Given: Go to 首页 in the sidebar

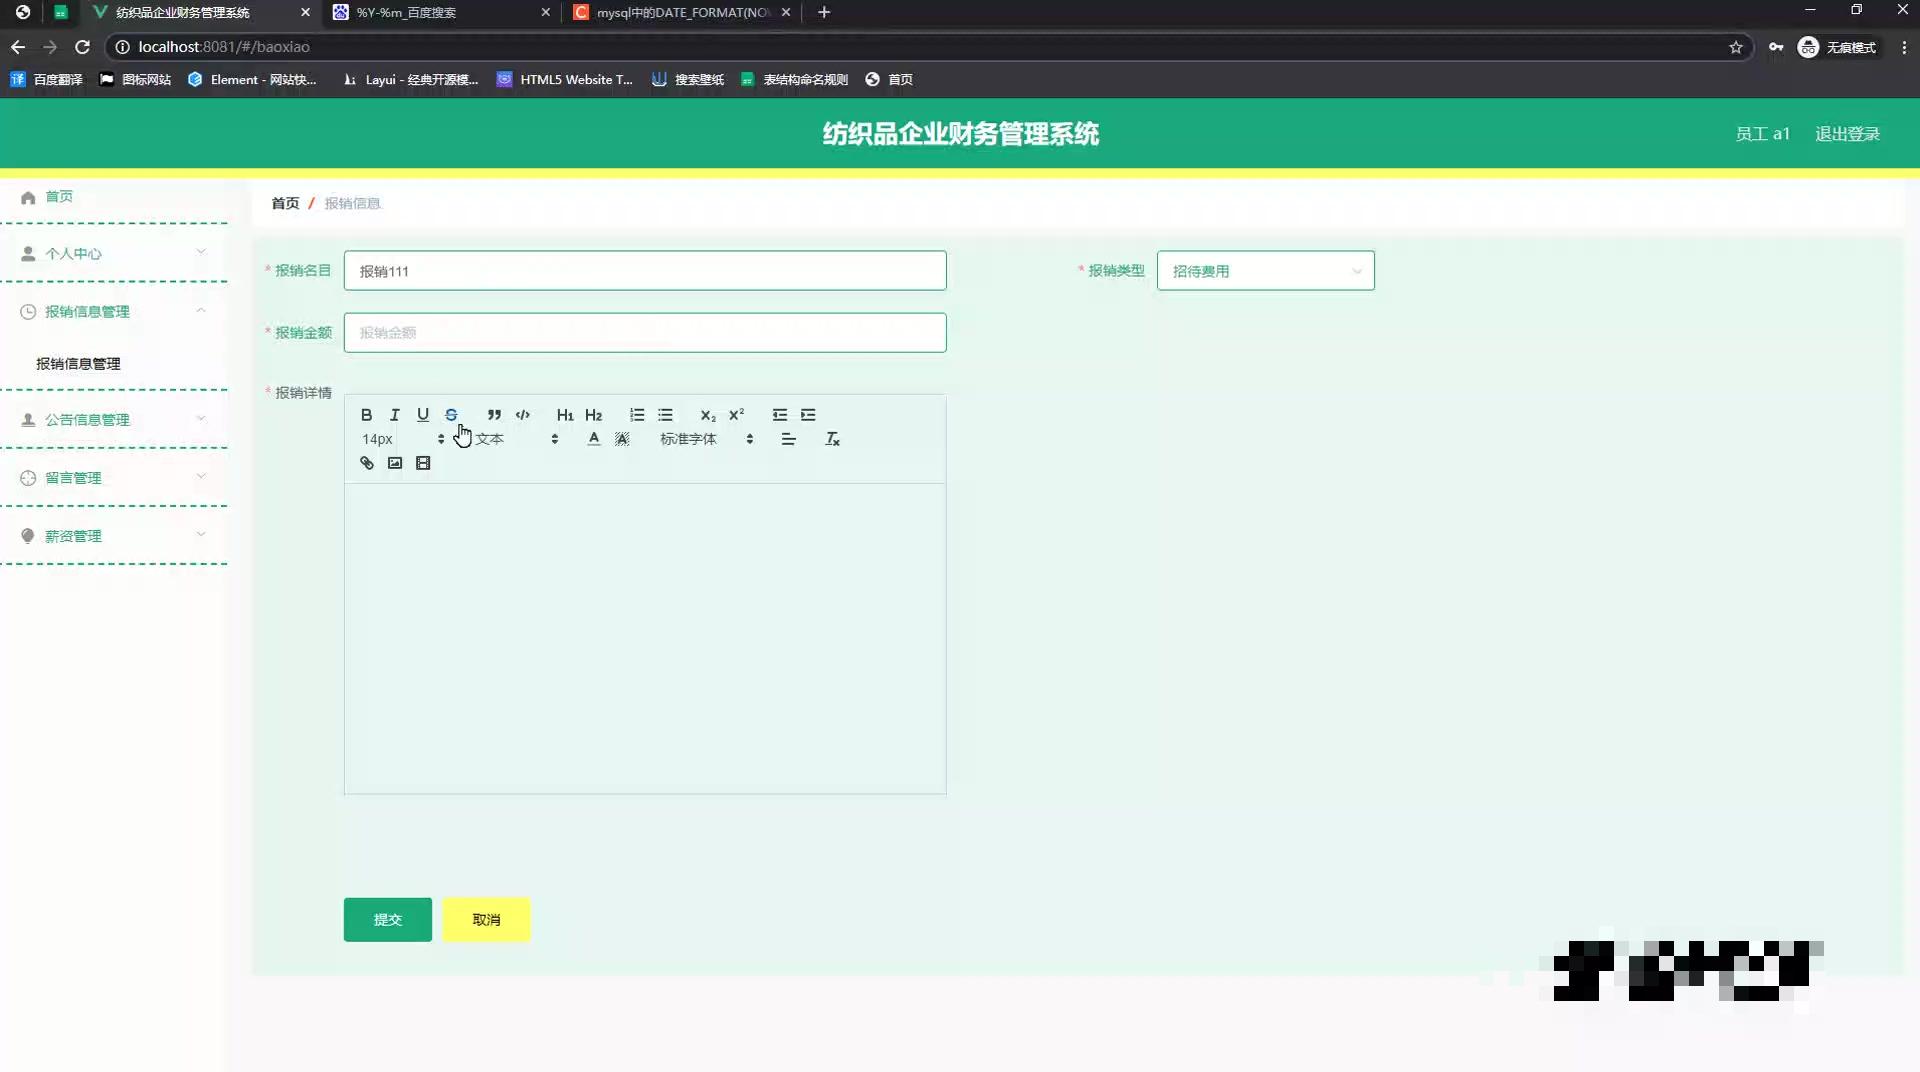Looking at the screenshot, I should click(x=59, y=197).
